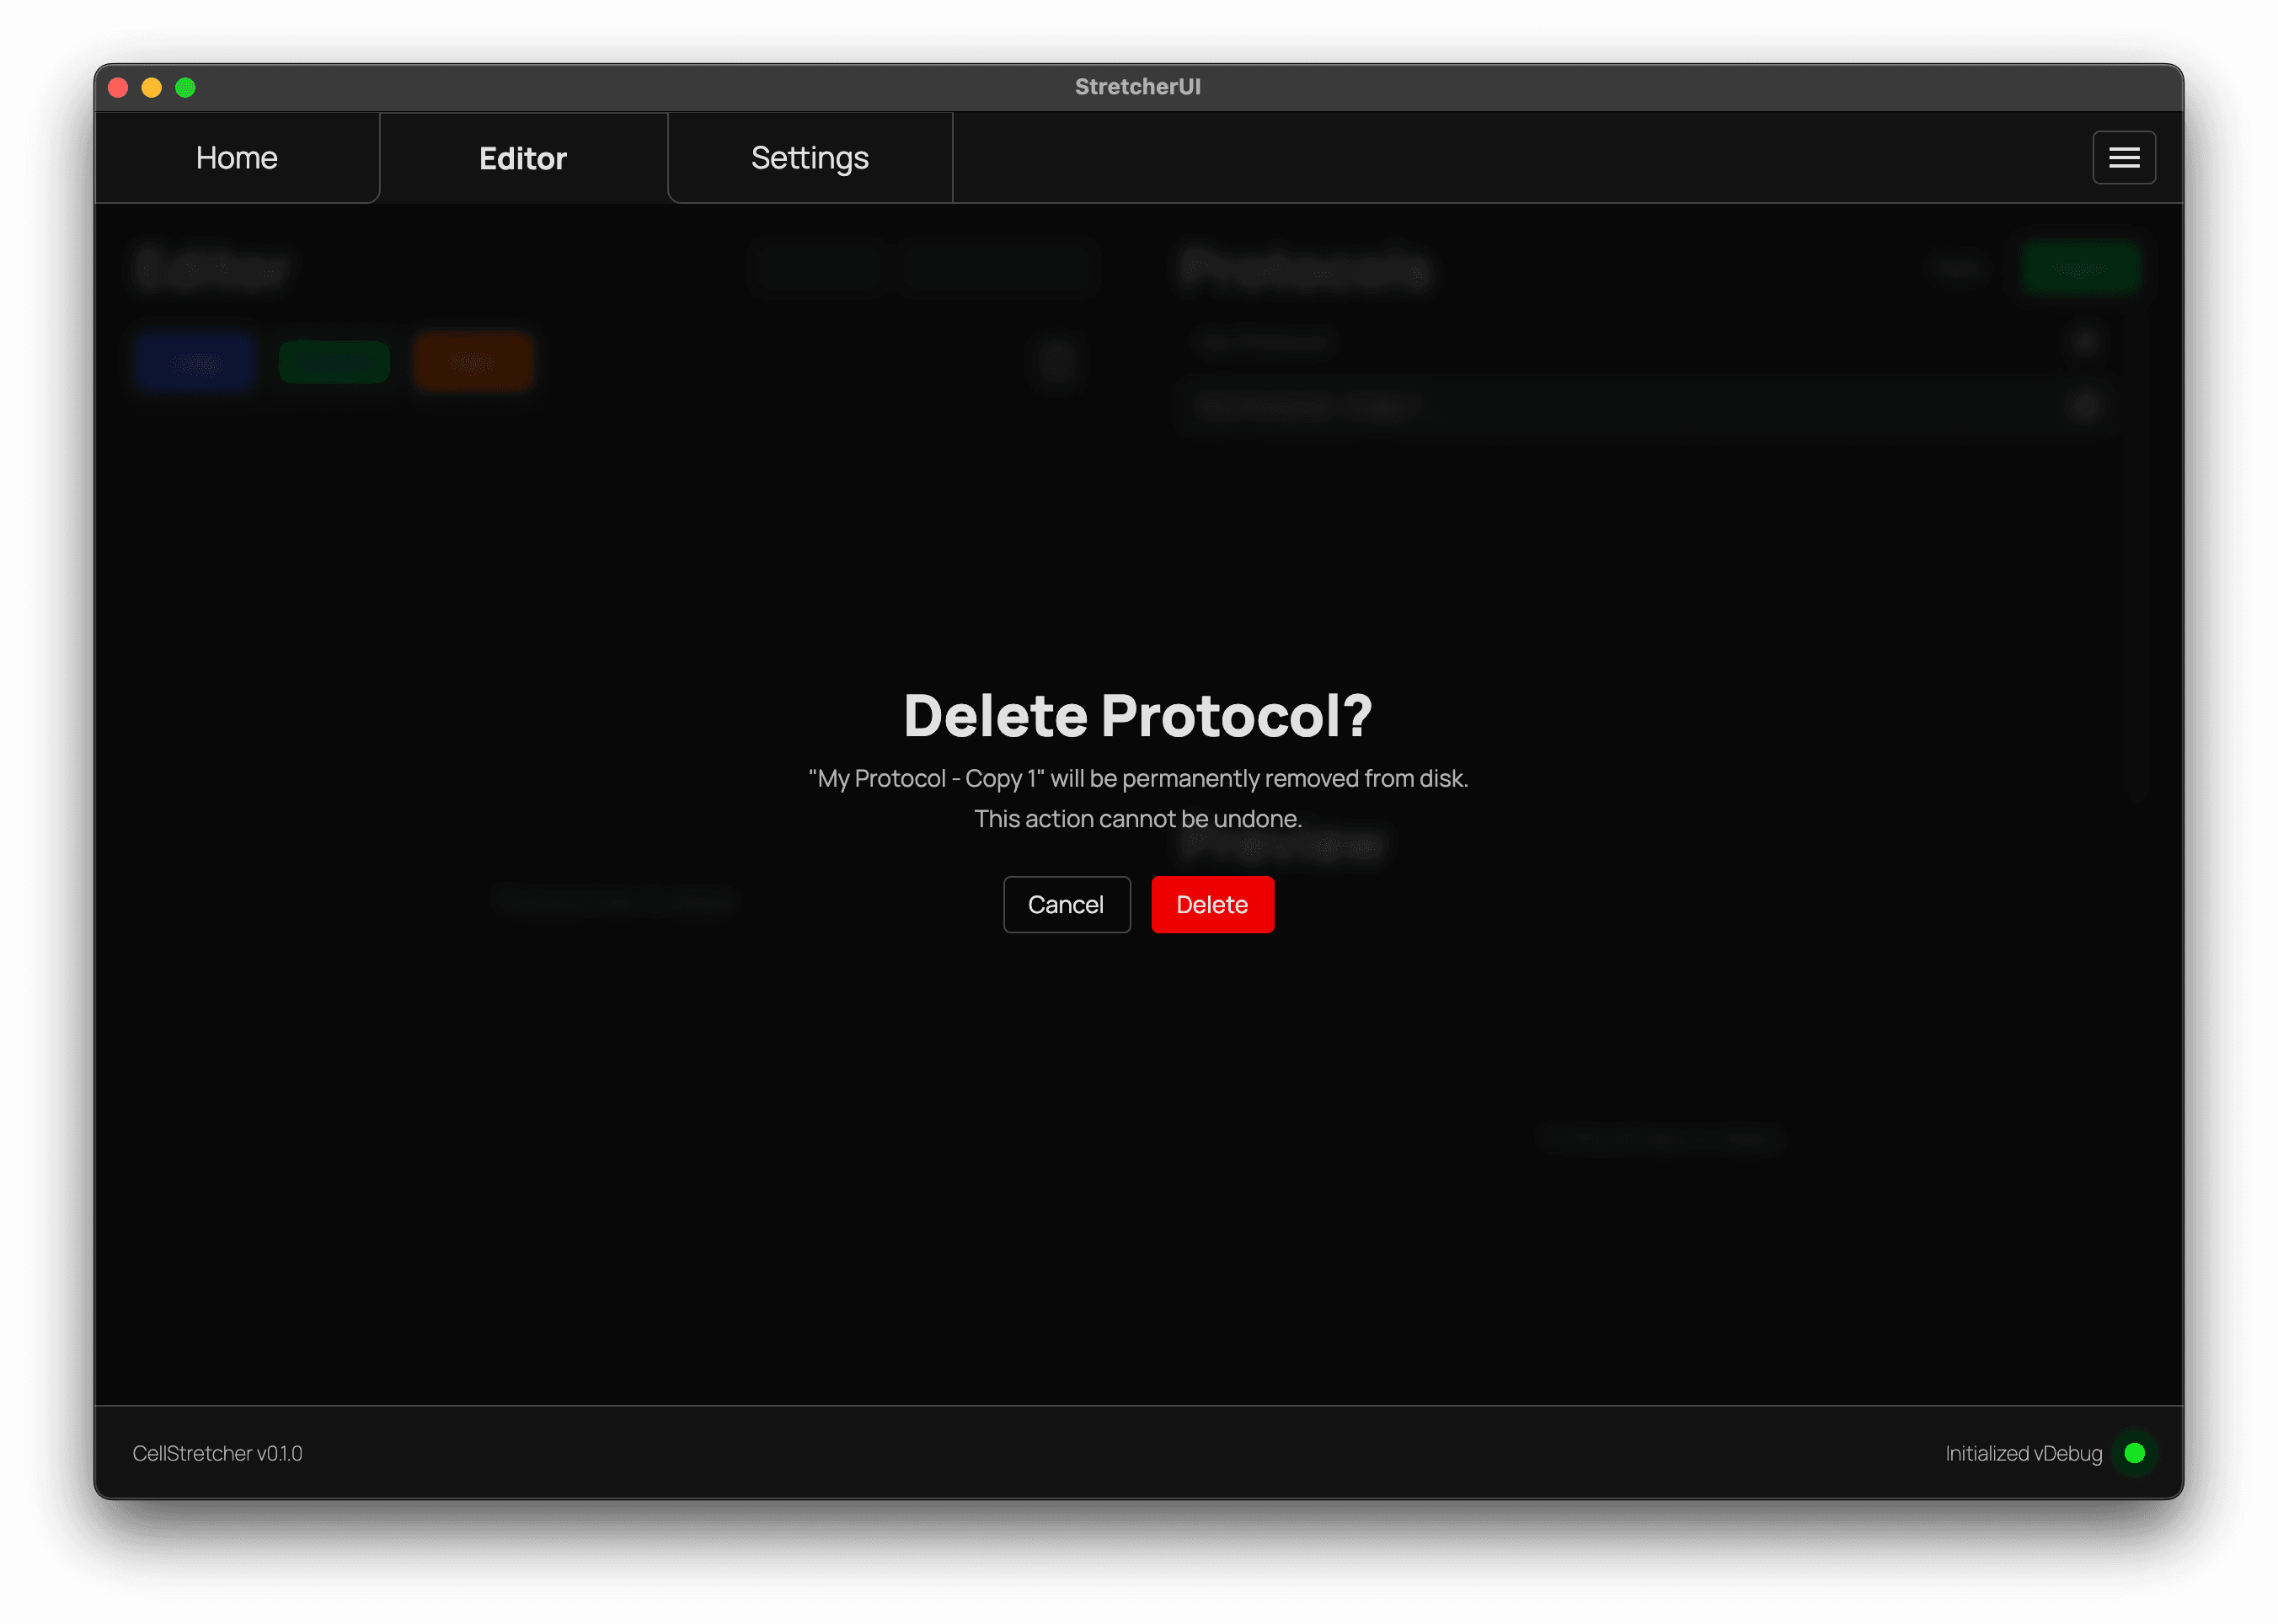Click the Delete Protocol? heading
This screenshot has width=2278, height=1624.
[x=1138, y=716]
